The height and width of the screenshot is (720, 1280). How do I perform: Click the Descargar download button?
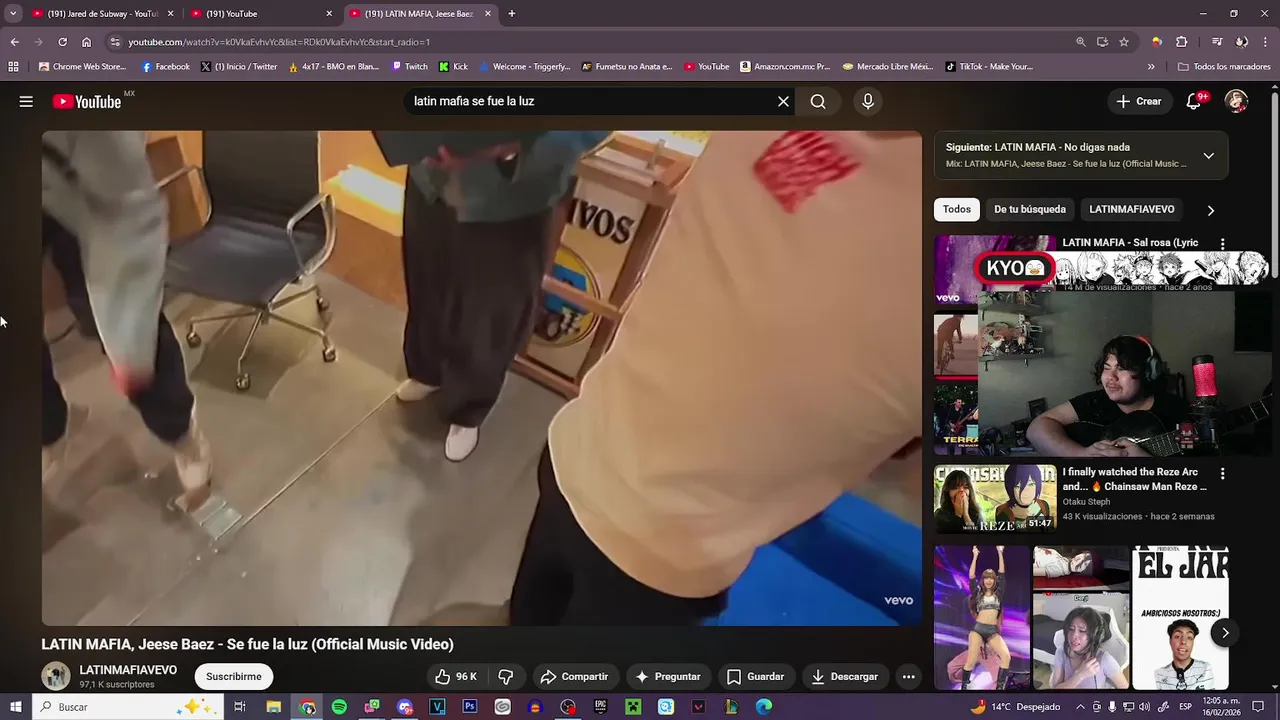point(844,677)
